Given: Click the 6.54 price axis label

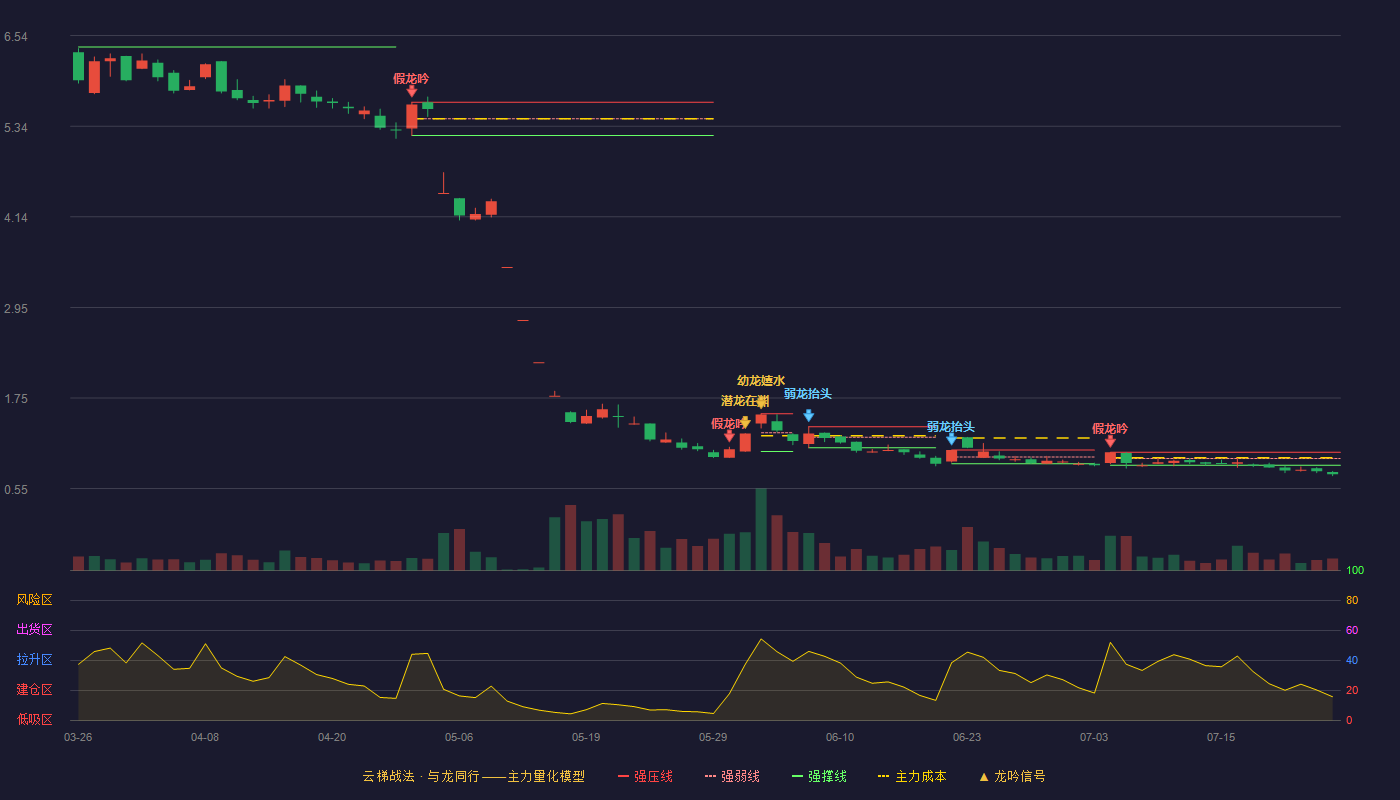Looking at the screenshot, I should pyautogui.click(x=16, y=37).
